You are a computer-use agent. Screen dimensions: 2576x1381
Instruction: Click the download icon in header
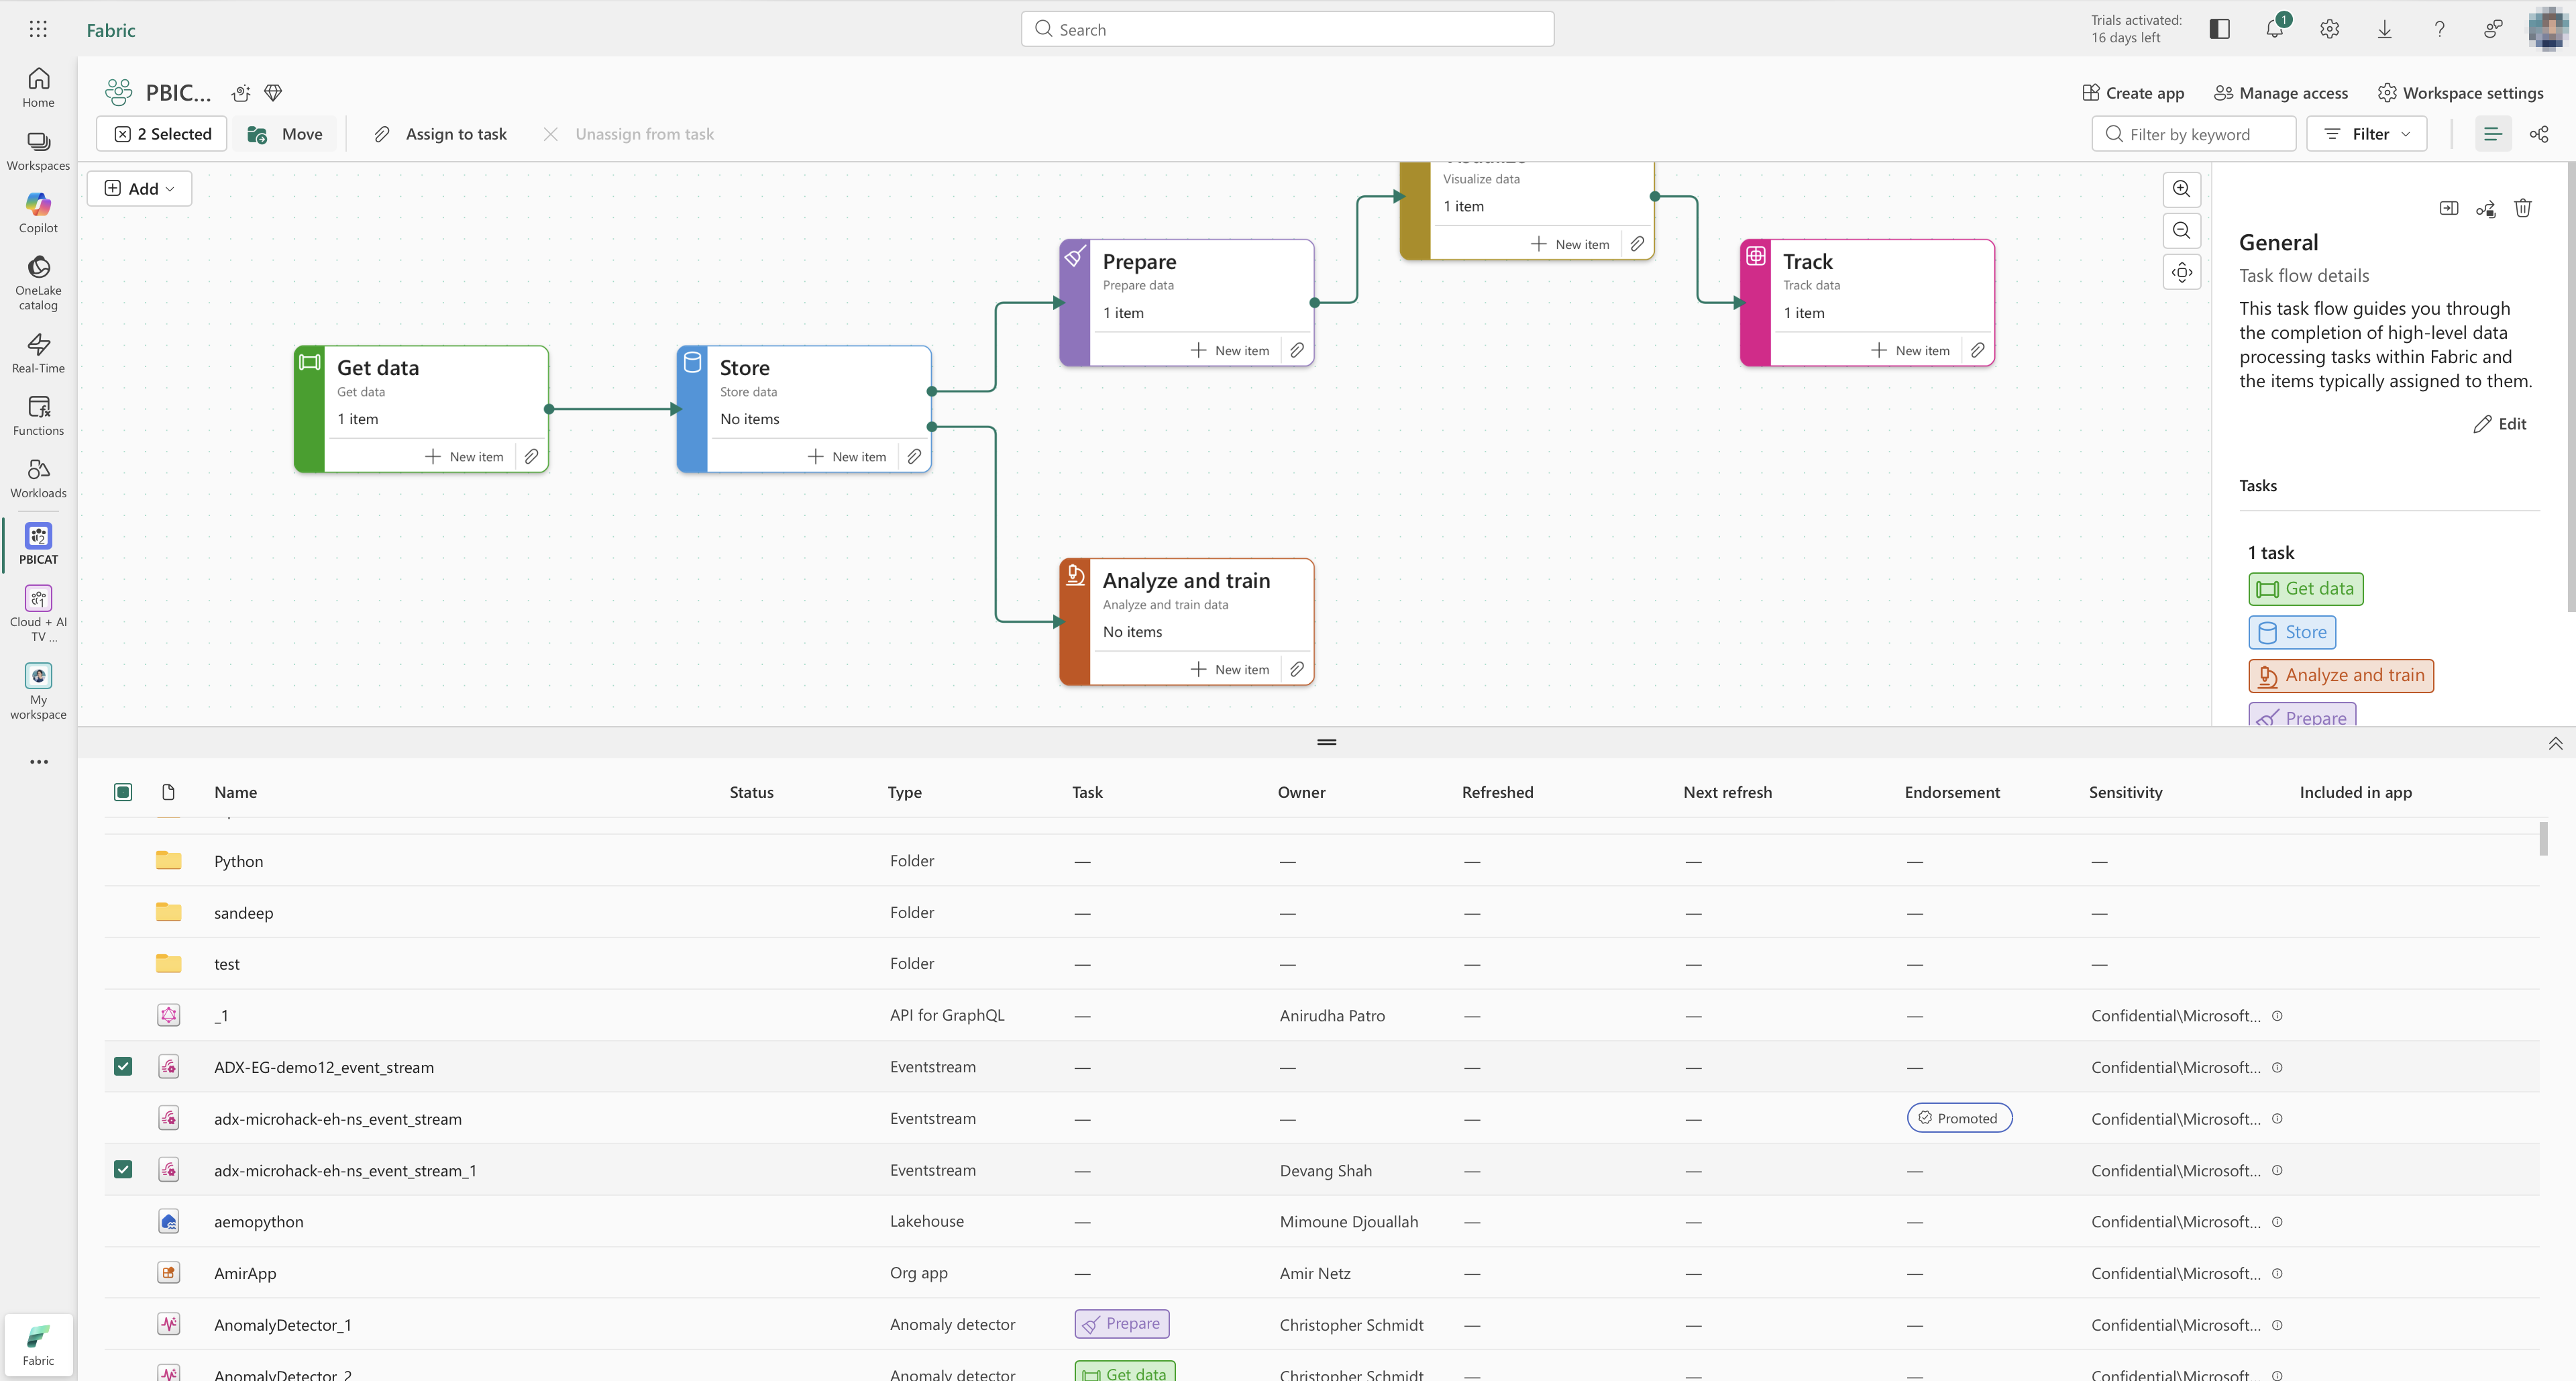[2384, 29]
